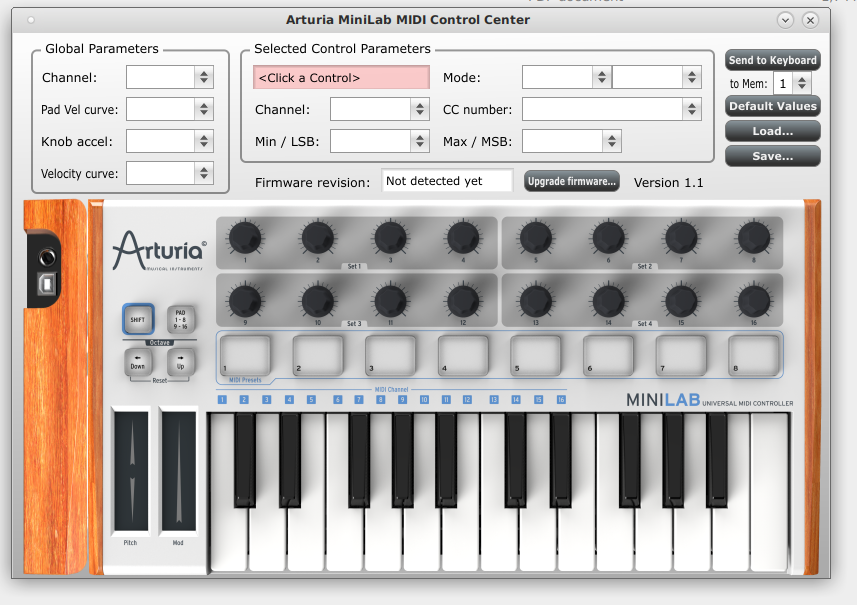The image size is (857, 605).
Task: Select knob 16 in Set 4
Action: click(x=754, y=301)
